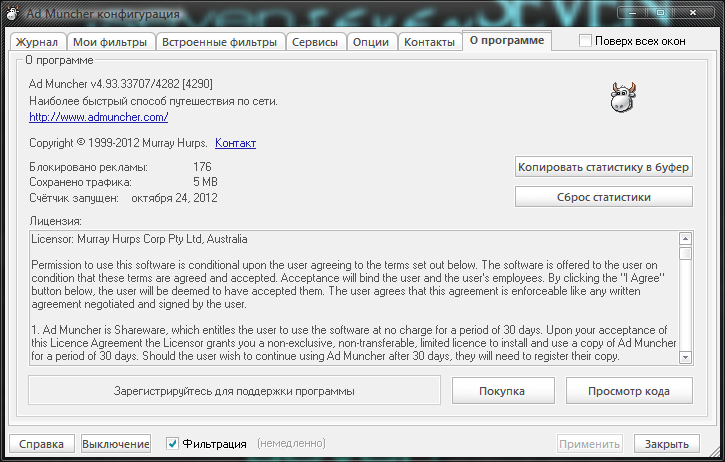Open the http://www.admuncher.com/ link
725x462 pixels.
point(98,117)
